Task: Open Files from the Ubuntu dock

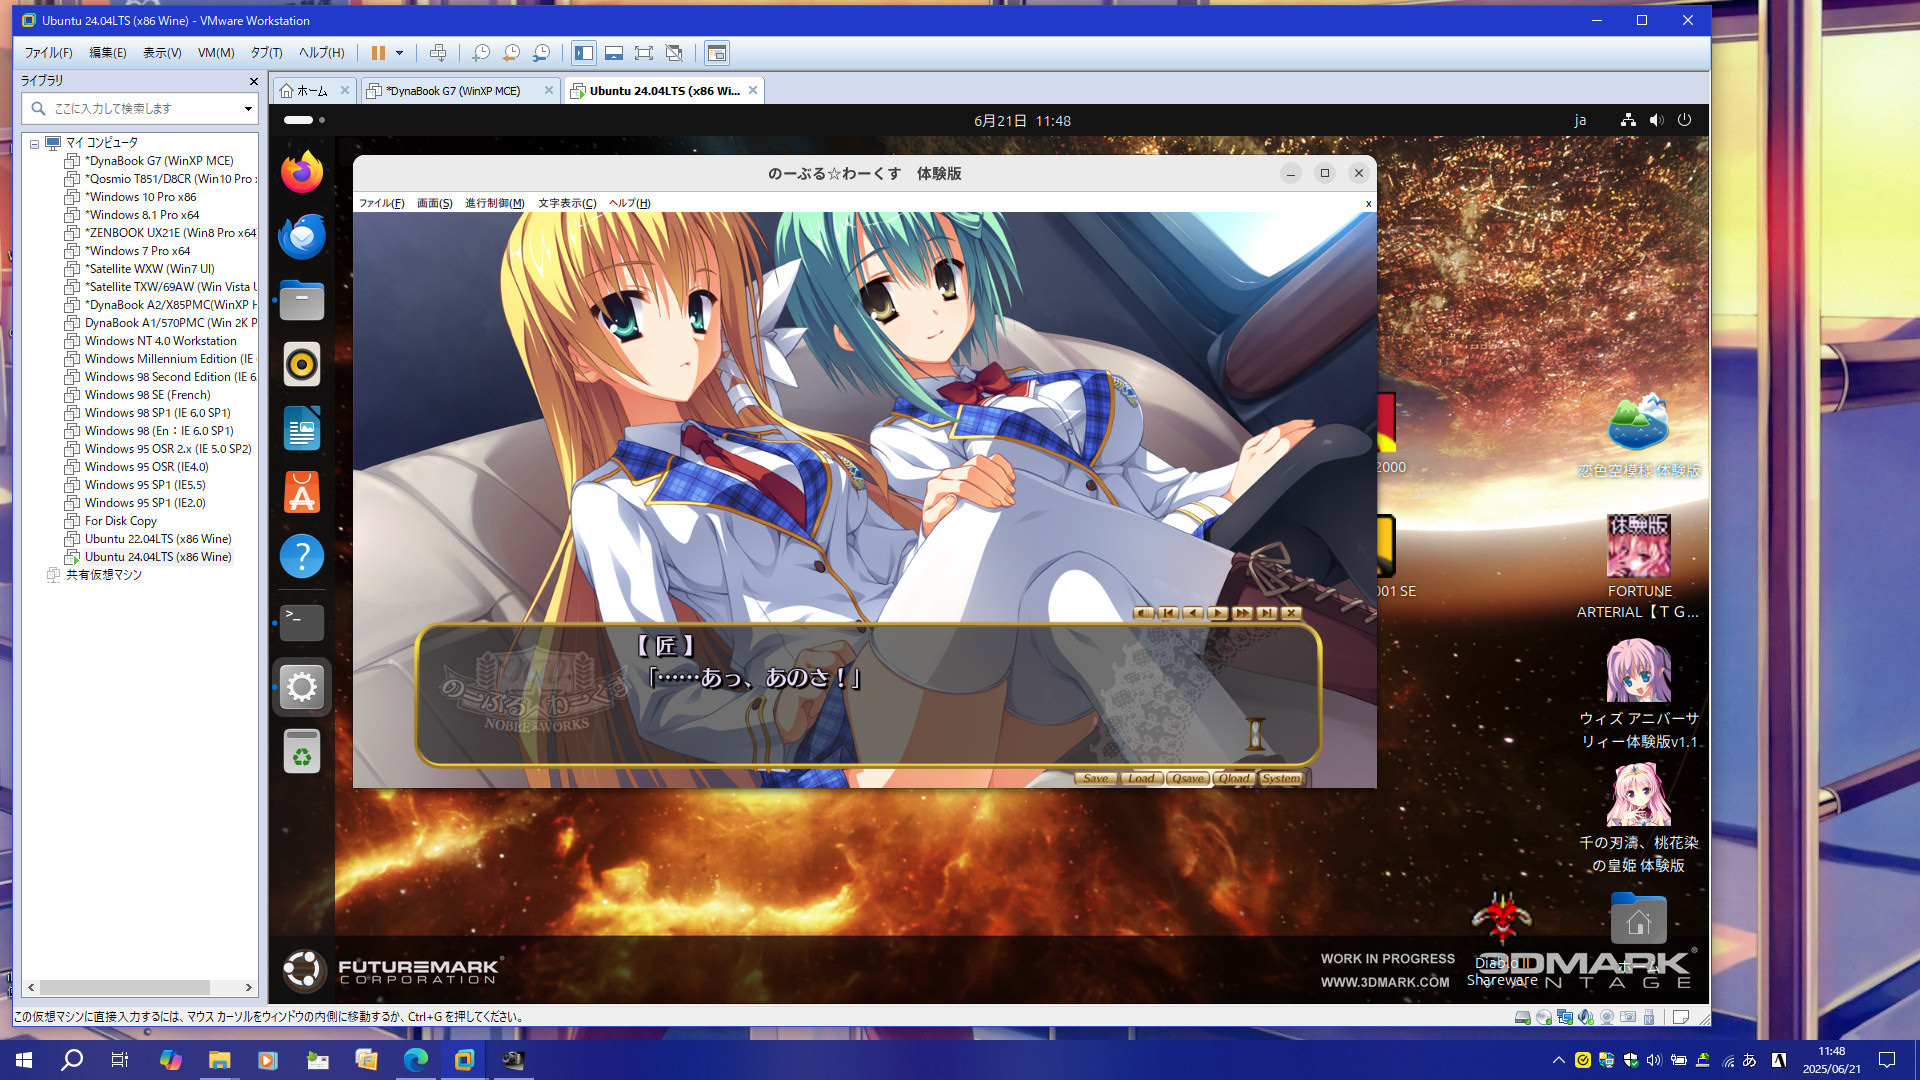Action: (x=302, y=300)
